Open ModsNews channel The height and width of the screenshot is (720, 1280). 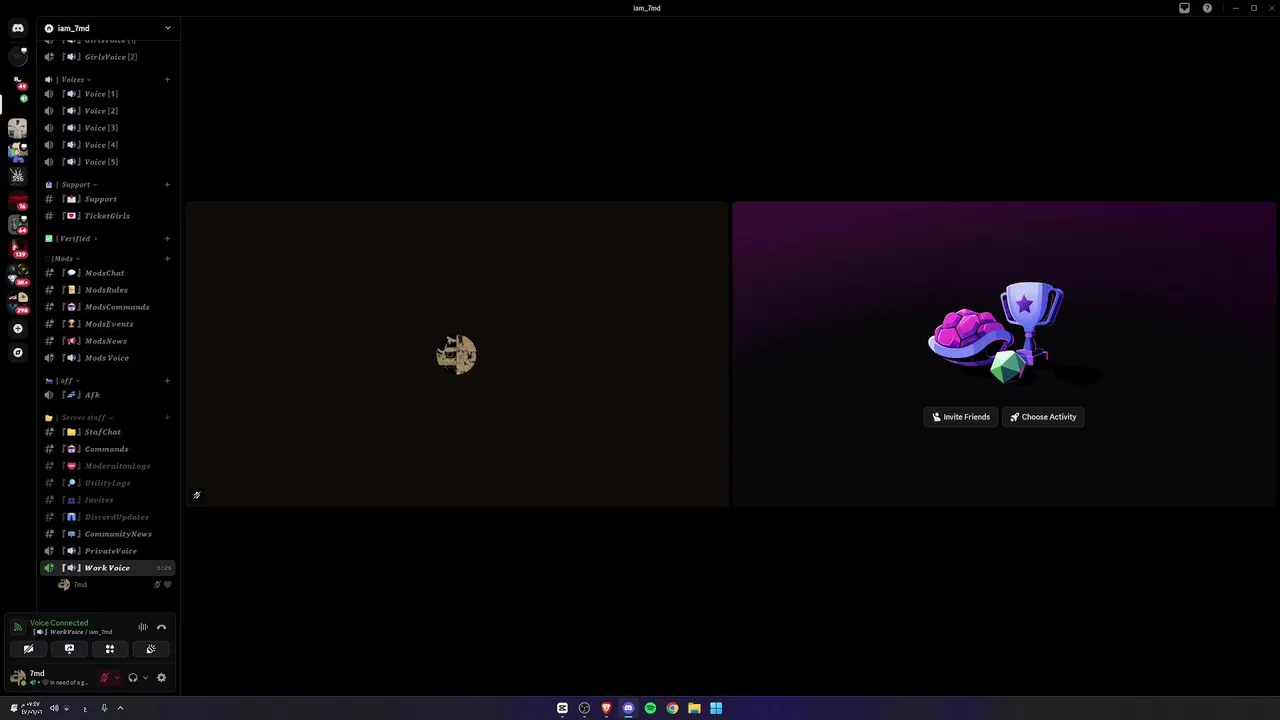click(x=108, y=341)
